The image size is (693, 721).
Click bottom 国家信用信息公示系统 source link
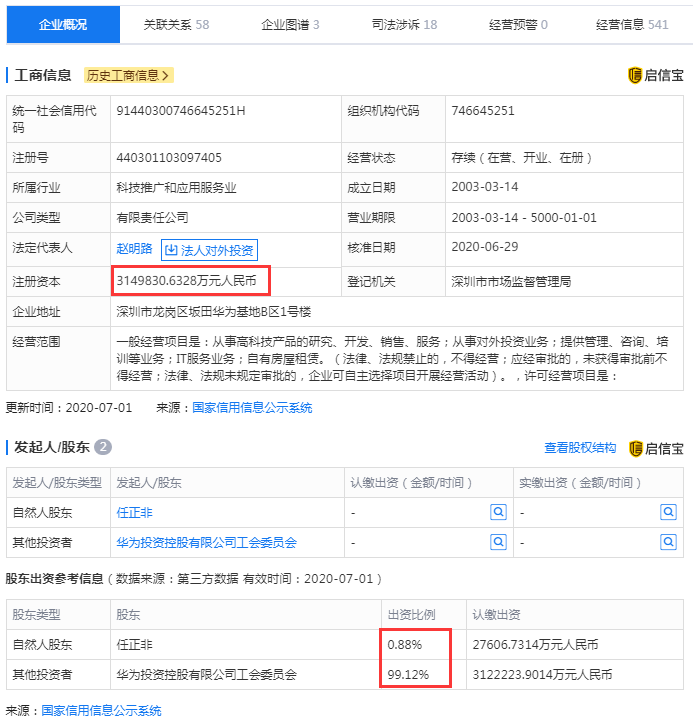coord(101,710)
